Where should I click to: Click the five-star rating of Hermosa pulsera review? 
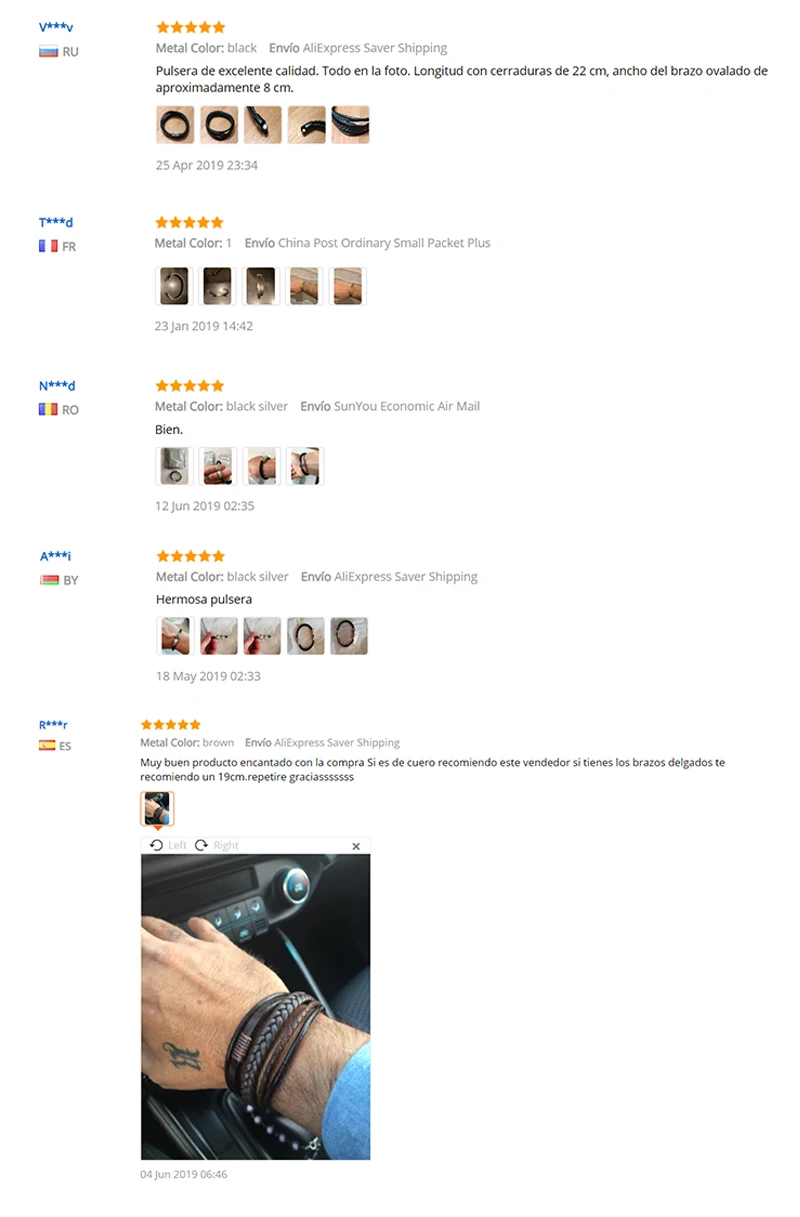tap(190, 556)
